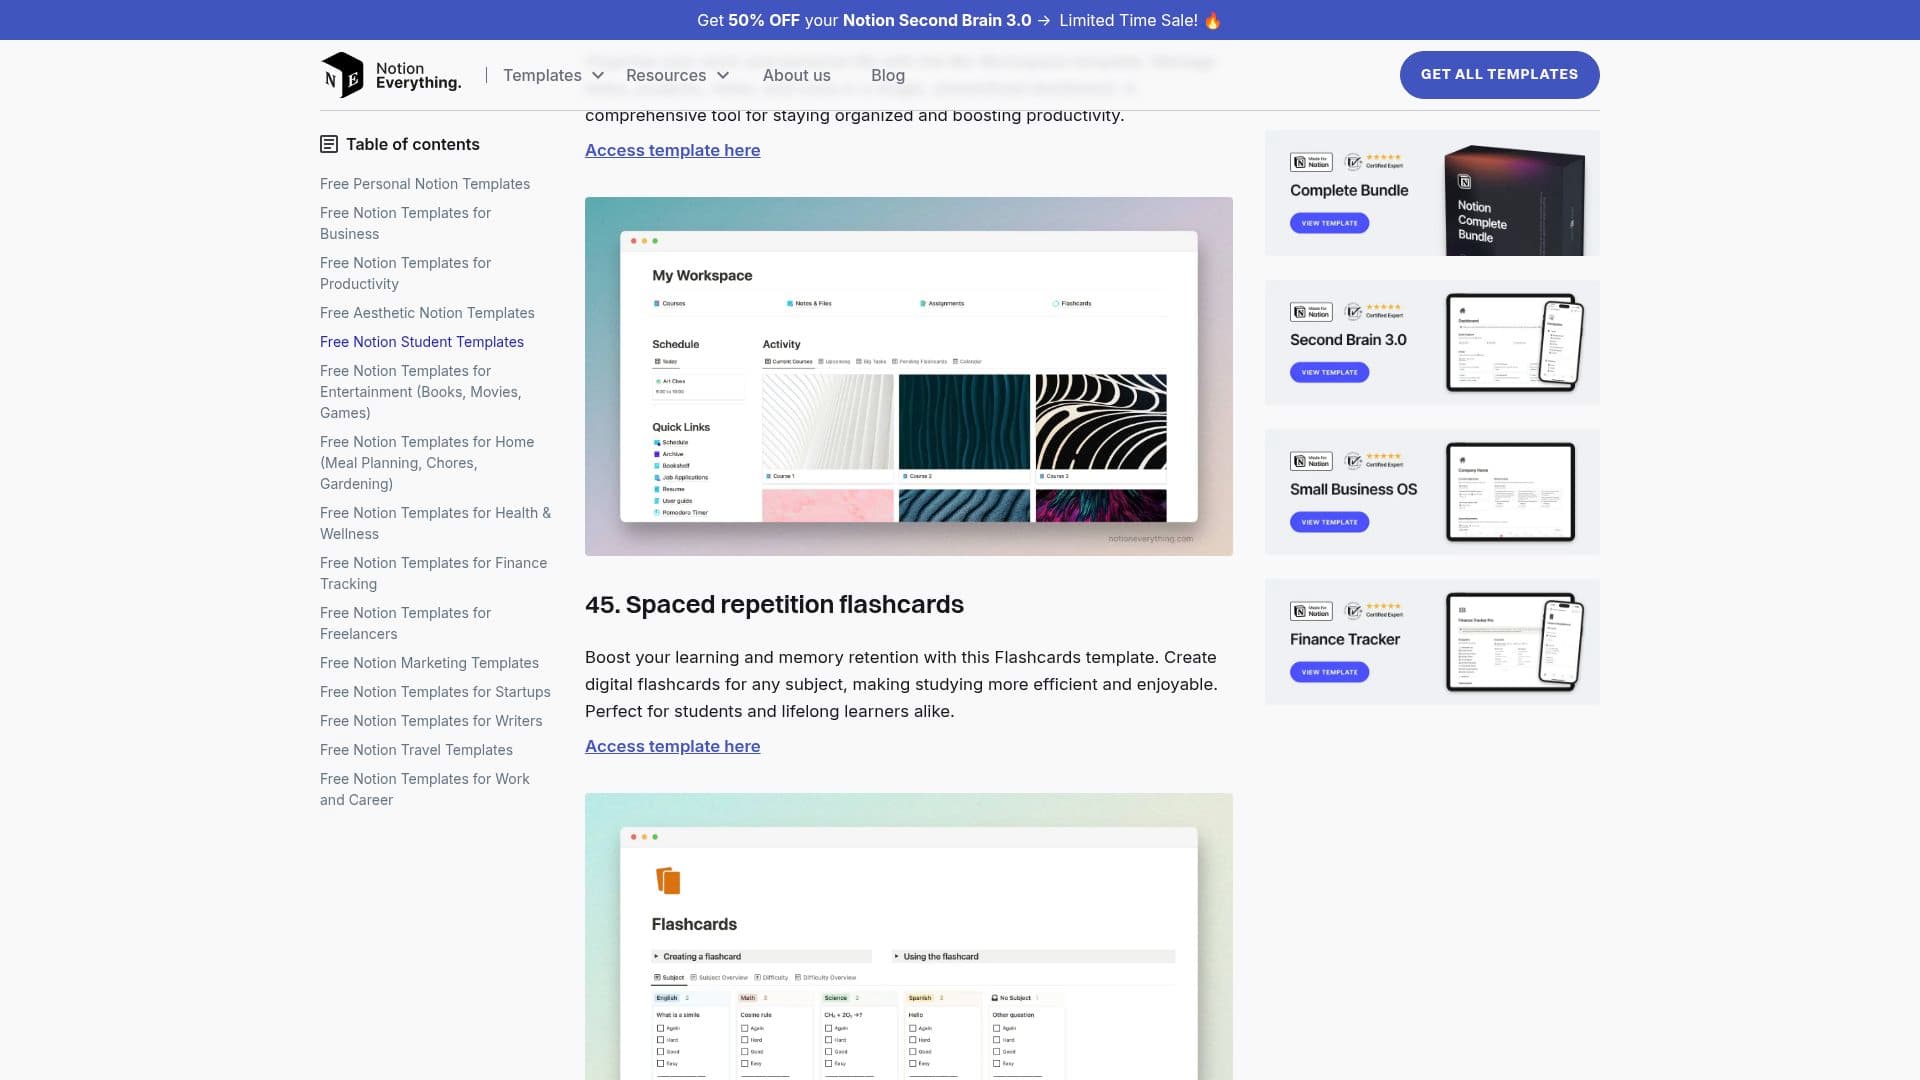Click the GET ALL TEMPLATES button
This screenshot has width=1920, height=1080.
[1499, 74]
